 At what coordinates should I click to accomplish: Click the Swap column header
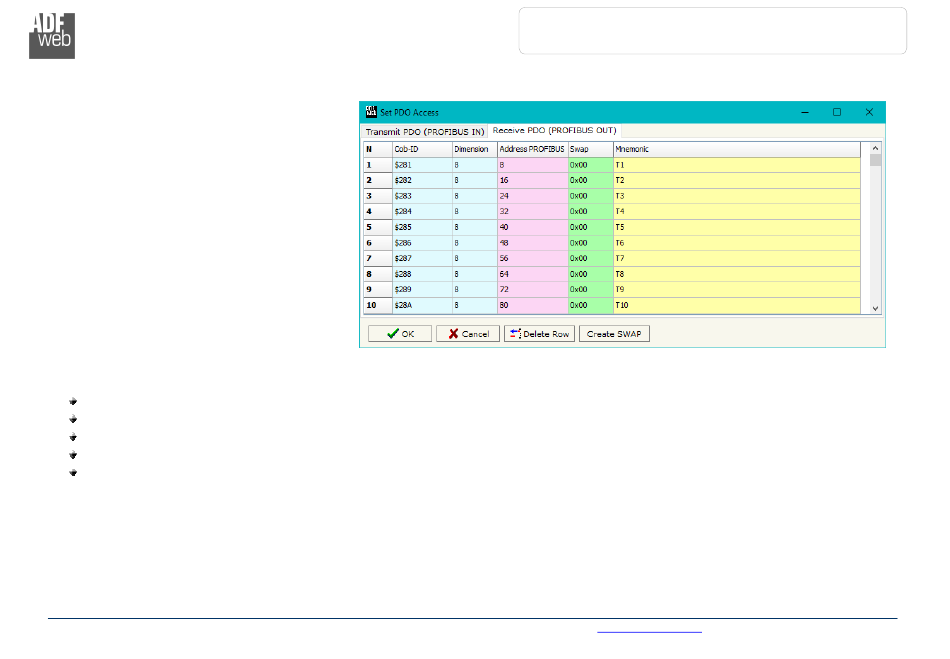pyautogui.click(x=591, y=149)
